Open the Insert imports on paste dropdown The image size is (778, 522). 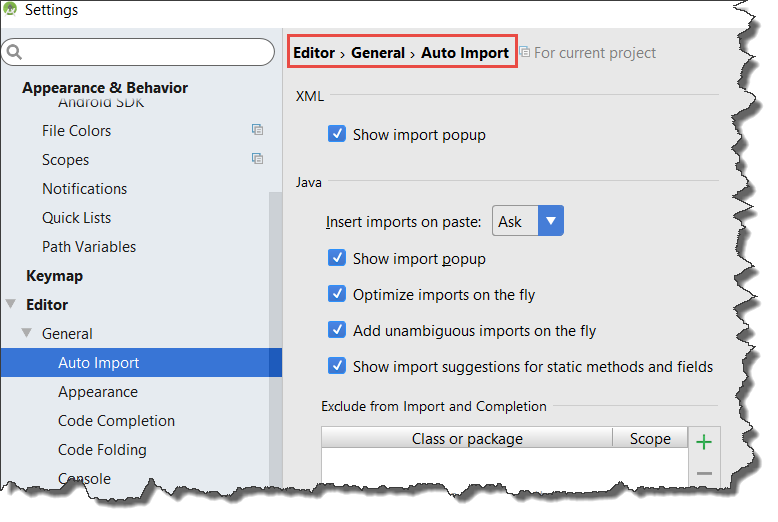(x=527, y=221)
